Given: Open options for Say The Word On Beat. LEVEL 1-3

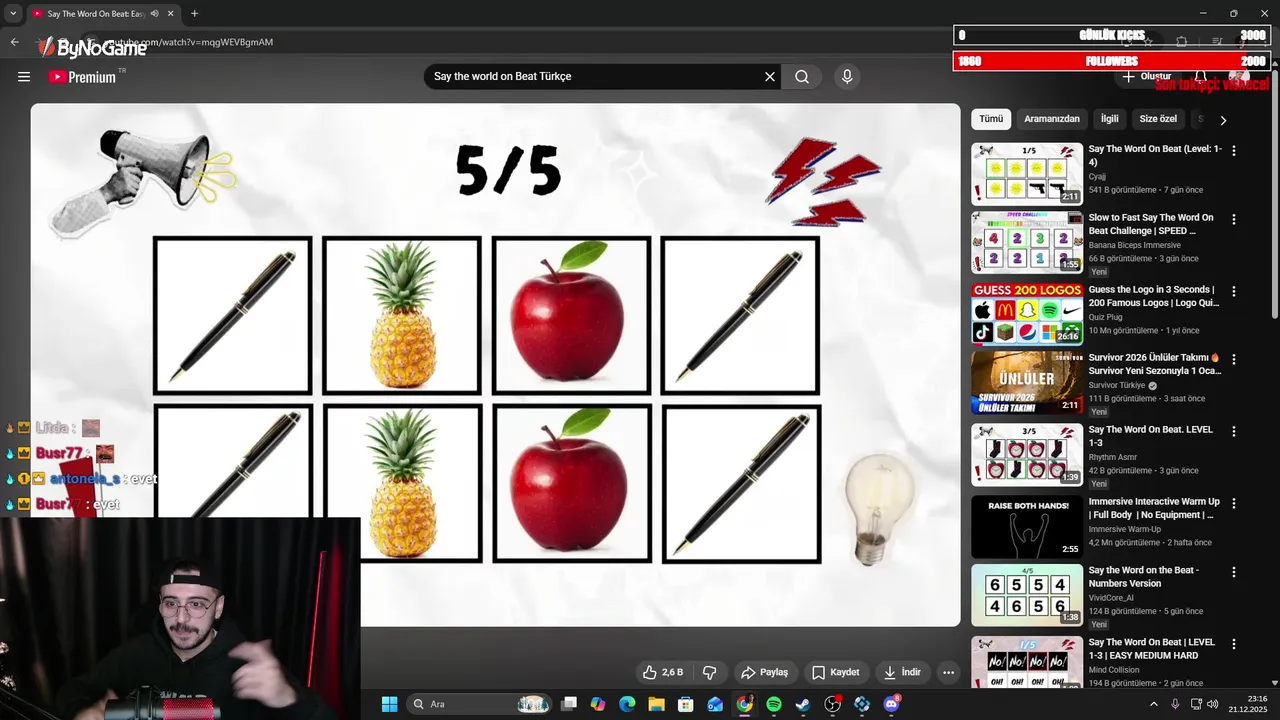Looking at the screenshot, I should tap(1234, 431).
